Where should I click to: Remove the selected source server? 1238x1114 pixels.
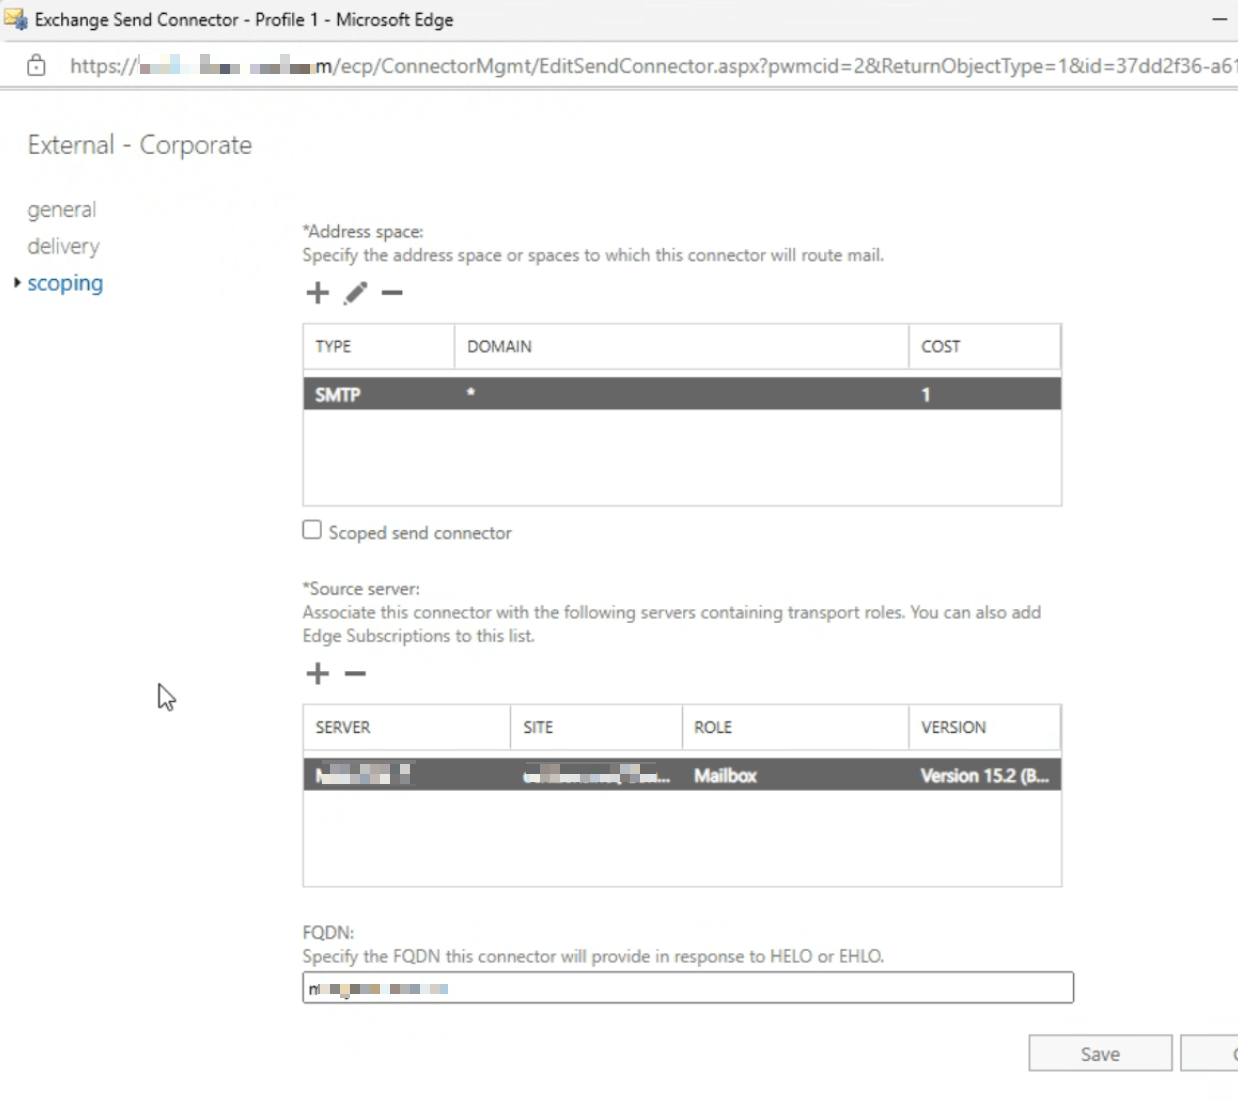(x=355, y=674)
